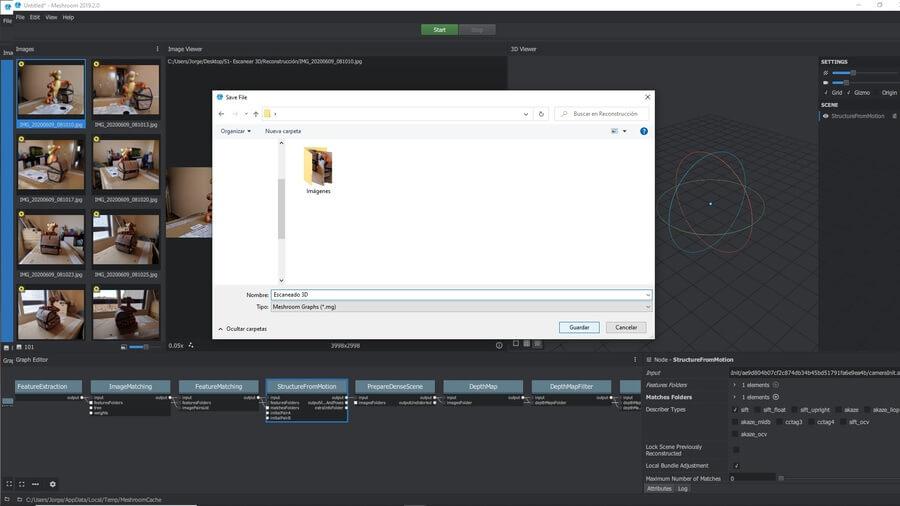Collapse folders with Ocultar carpetas
Image resolution: width=900 pixels, height=506 pixels.
pos(242,328)
